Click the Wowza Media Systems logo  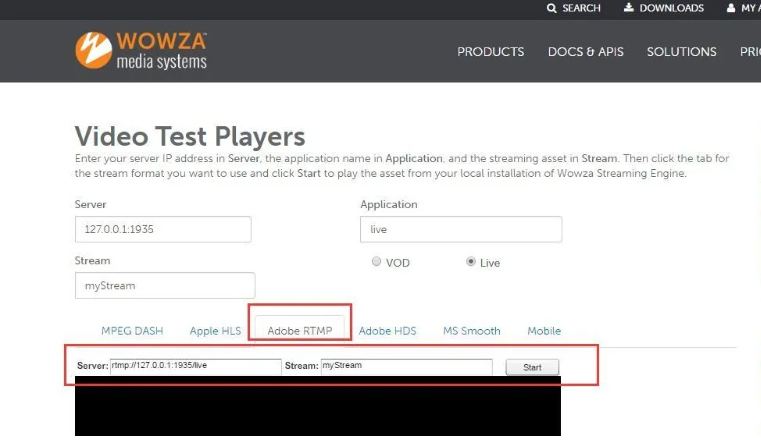click(141, 51)
